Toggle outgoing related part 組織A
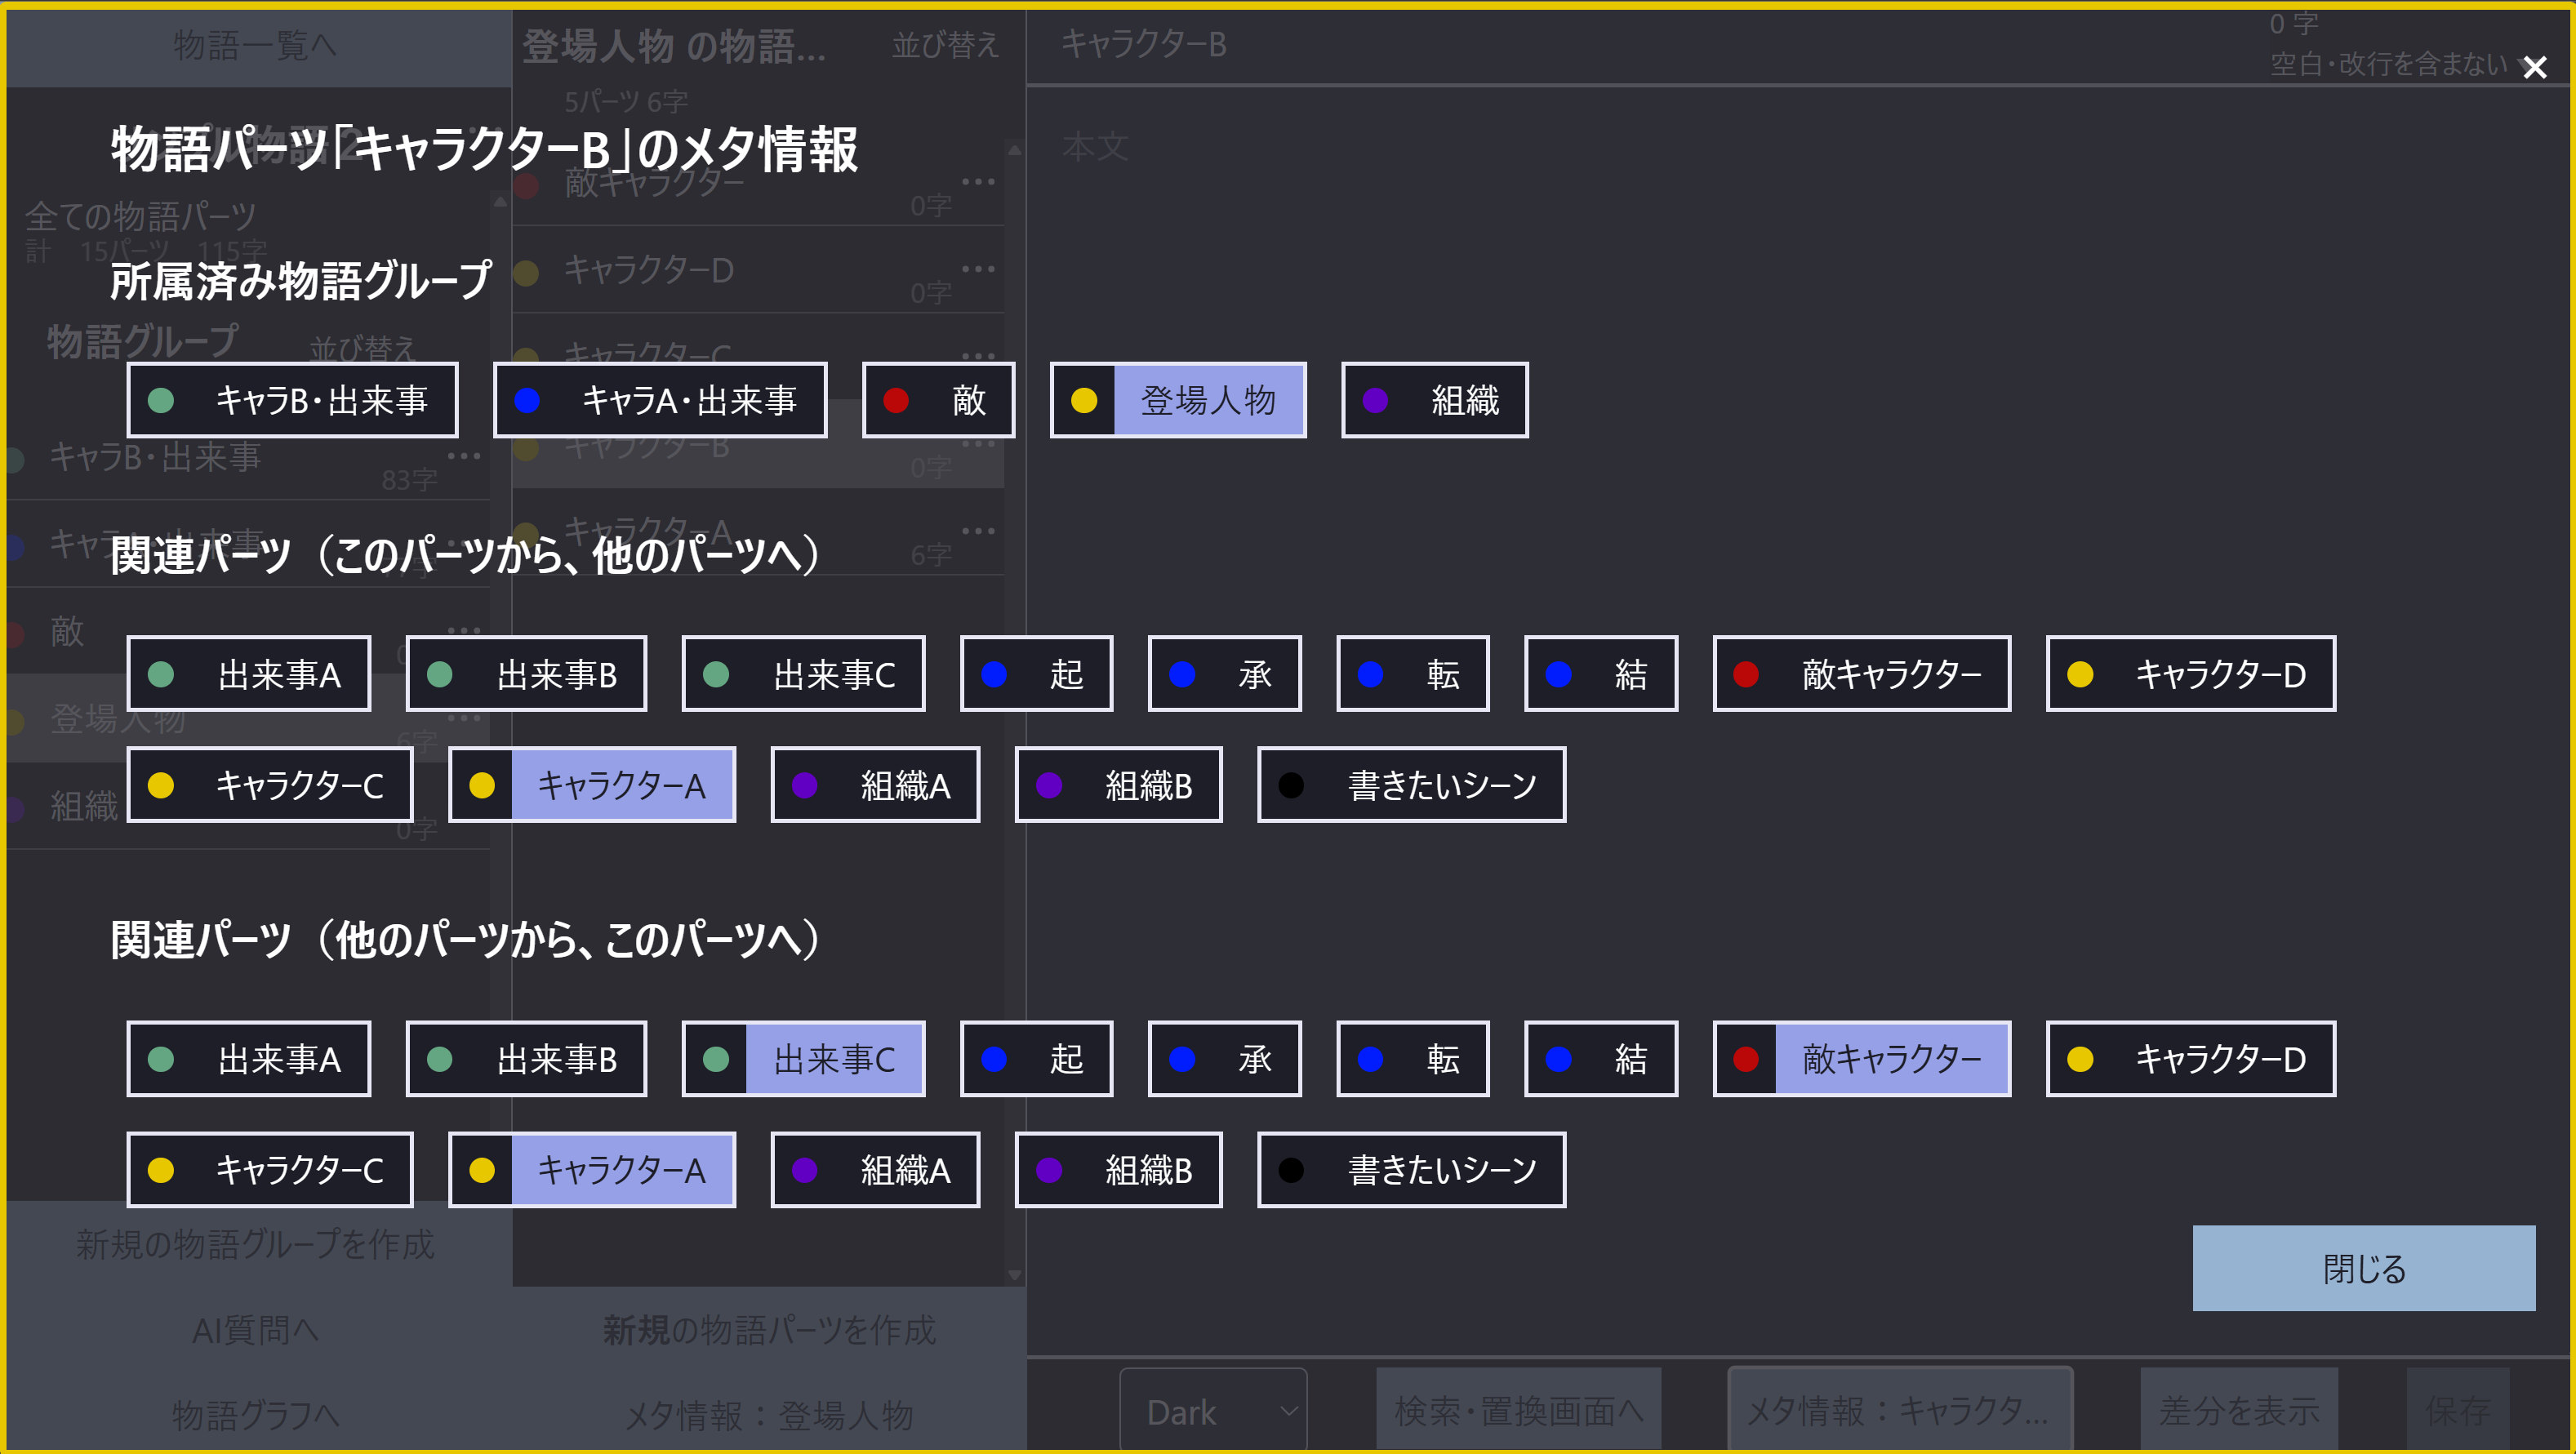This screenshot has height=1454, width=2576. (875, 785)
